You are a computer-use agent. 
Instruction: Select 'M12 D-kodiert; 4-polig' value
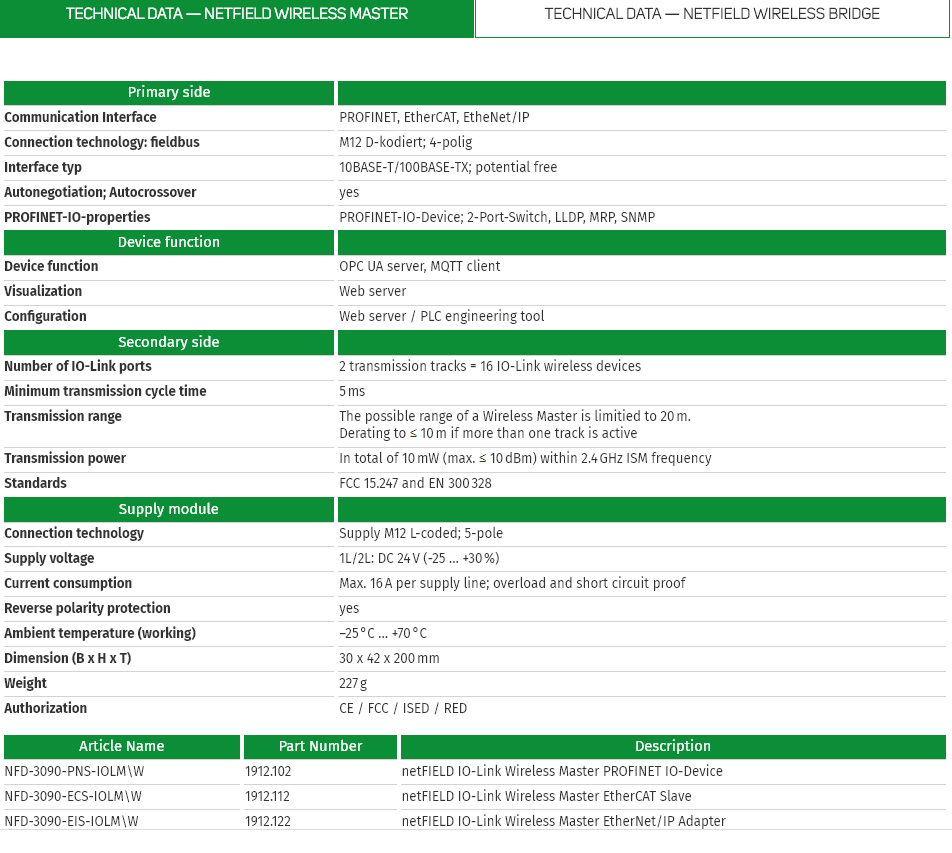406,142
